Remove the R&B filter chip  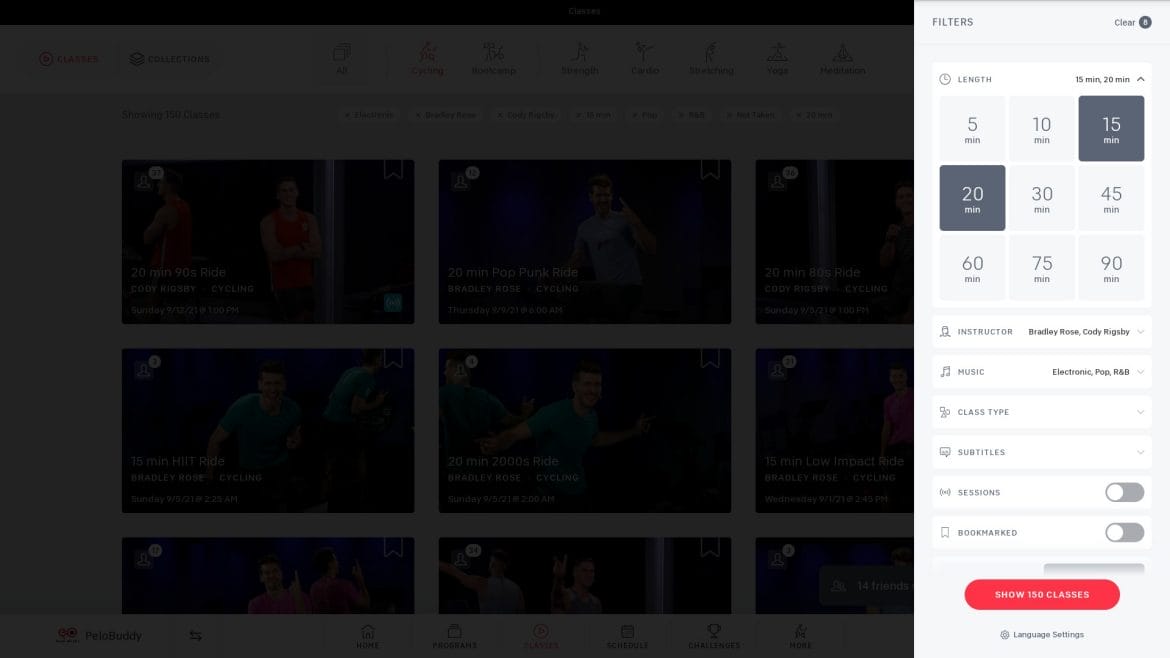coord(681,115)
